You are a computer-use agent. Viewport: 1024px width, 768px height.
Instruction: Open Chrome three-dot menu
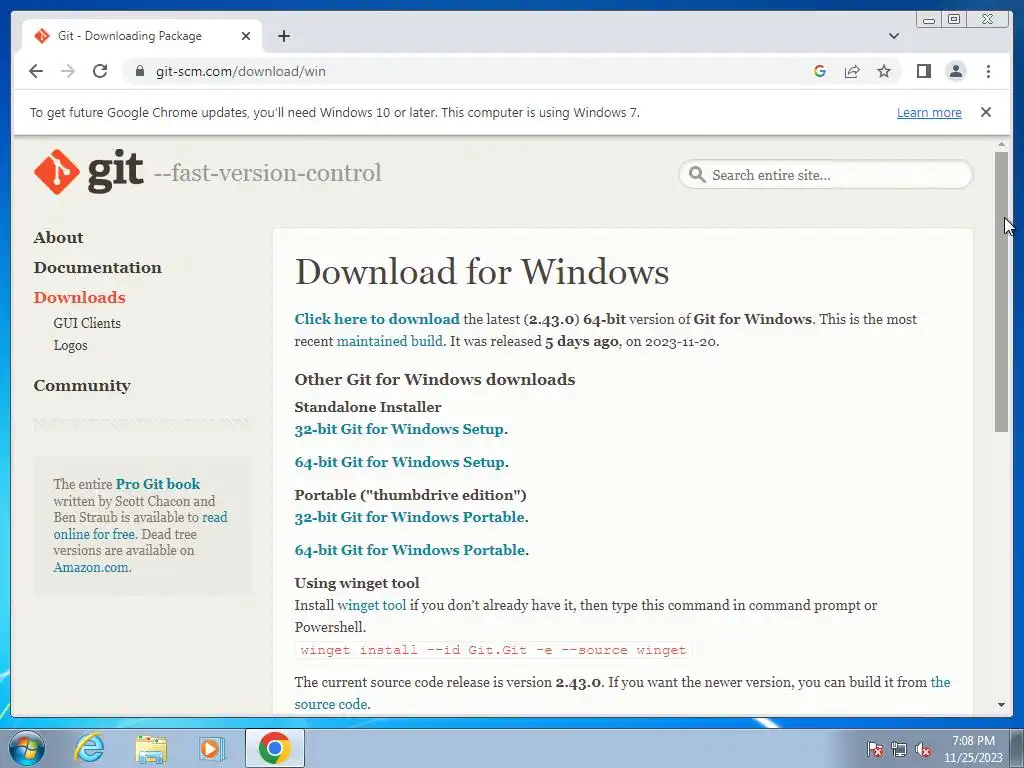(x=988, y=71)
